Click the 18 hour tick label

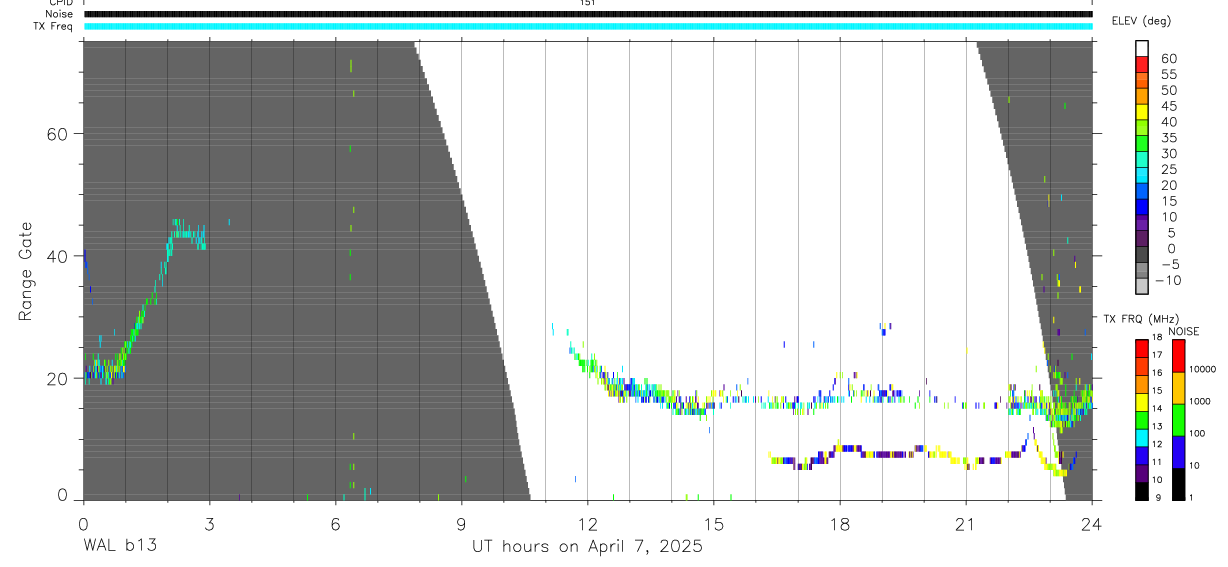(840, 524)
